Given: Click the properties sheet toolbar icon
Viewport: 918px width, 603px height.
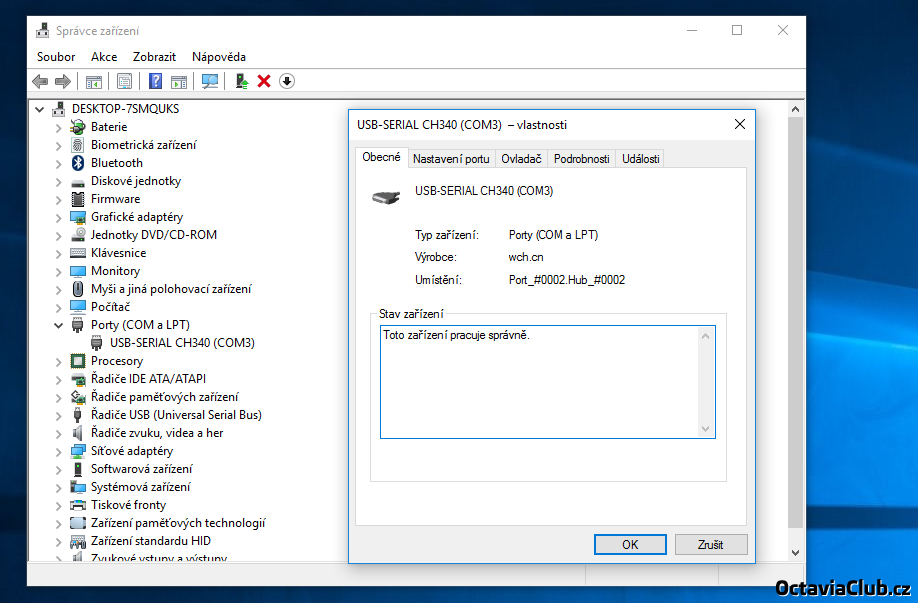Looking at the screenshot, I should pyautogui.click(x=124, y=81).
